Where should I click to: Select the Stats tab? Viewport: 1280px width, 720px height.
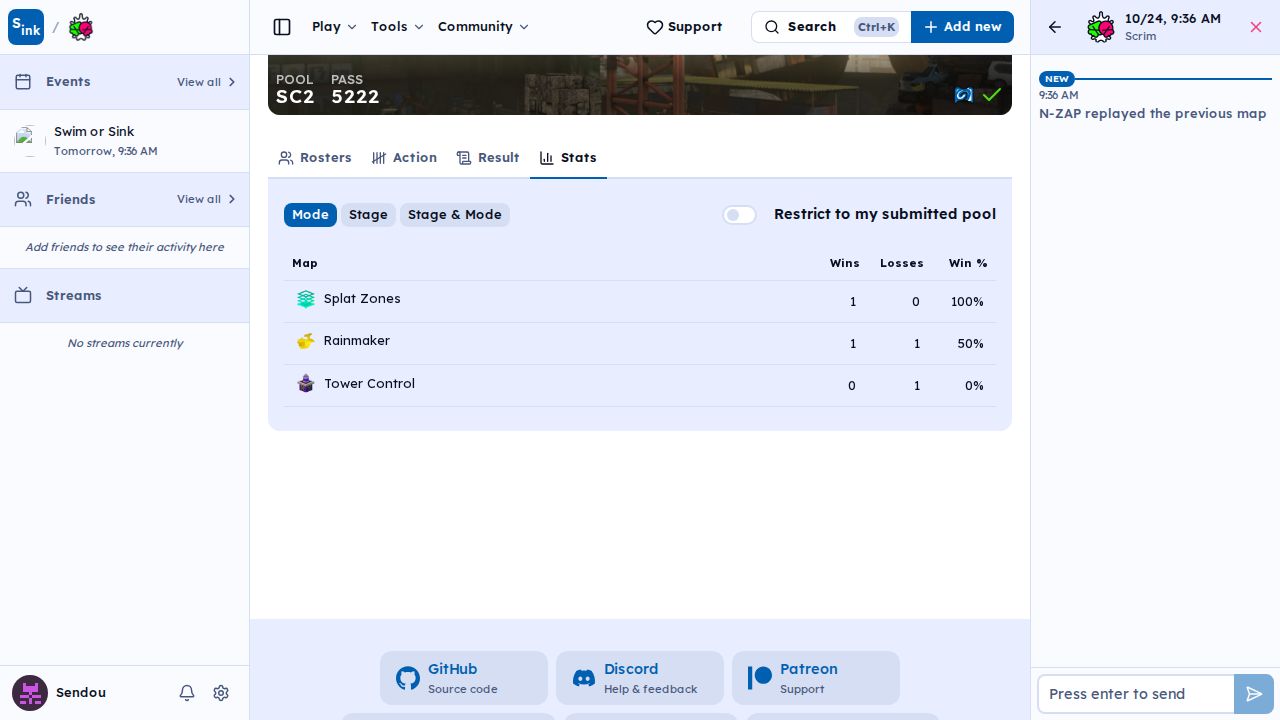[x=568, y=158]
